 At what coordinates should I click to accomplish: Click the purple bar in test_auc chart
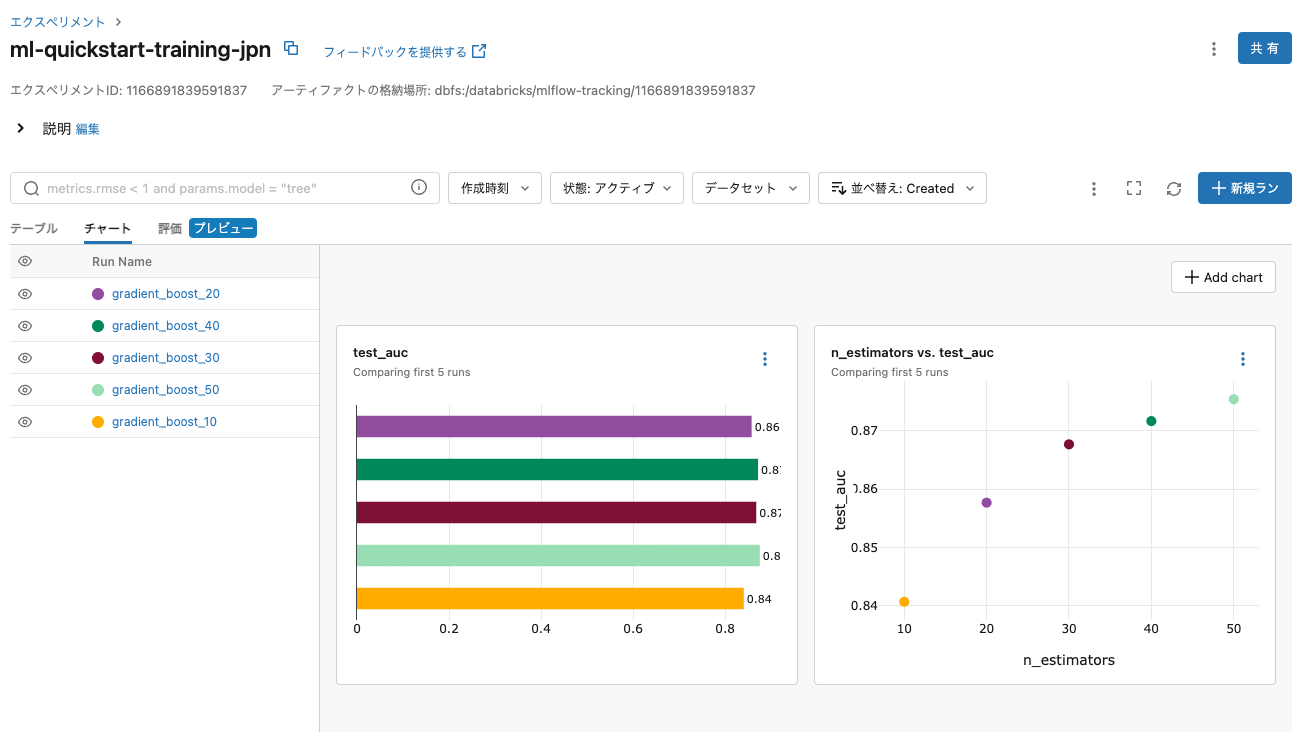pos(554,427)
